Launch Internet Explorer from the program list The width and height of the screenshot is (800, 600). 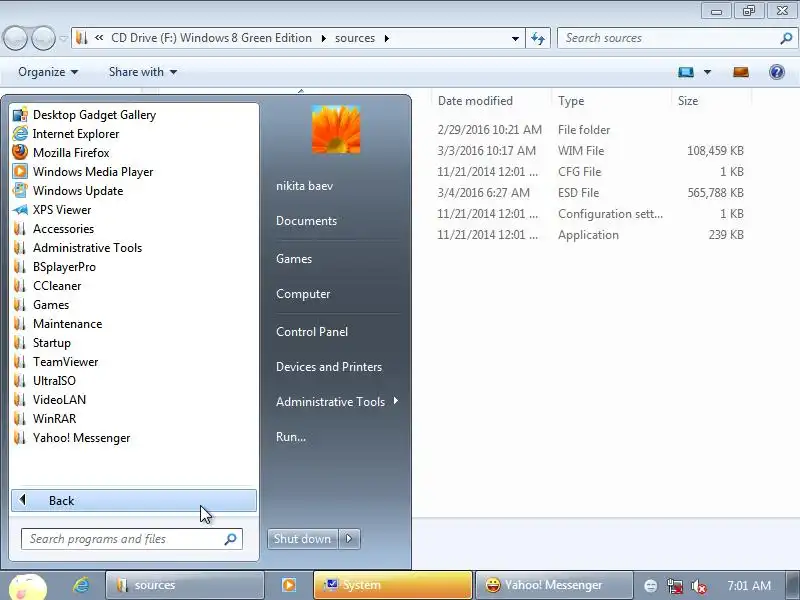[76, 134]
